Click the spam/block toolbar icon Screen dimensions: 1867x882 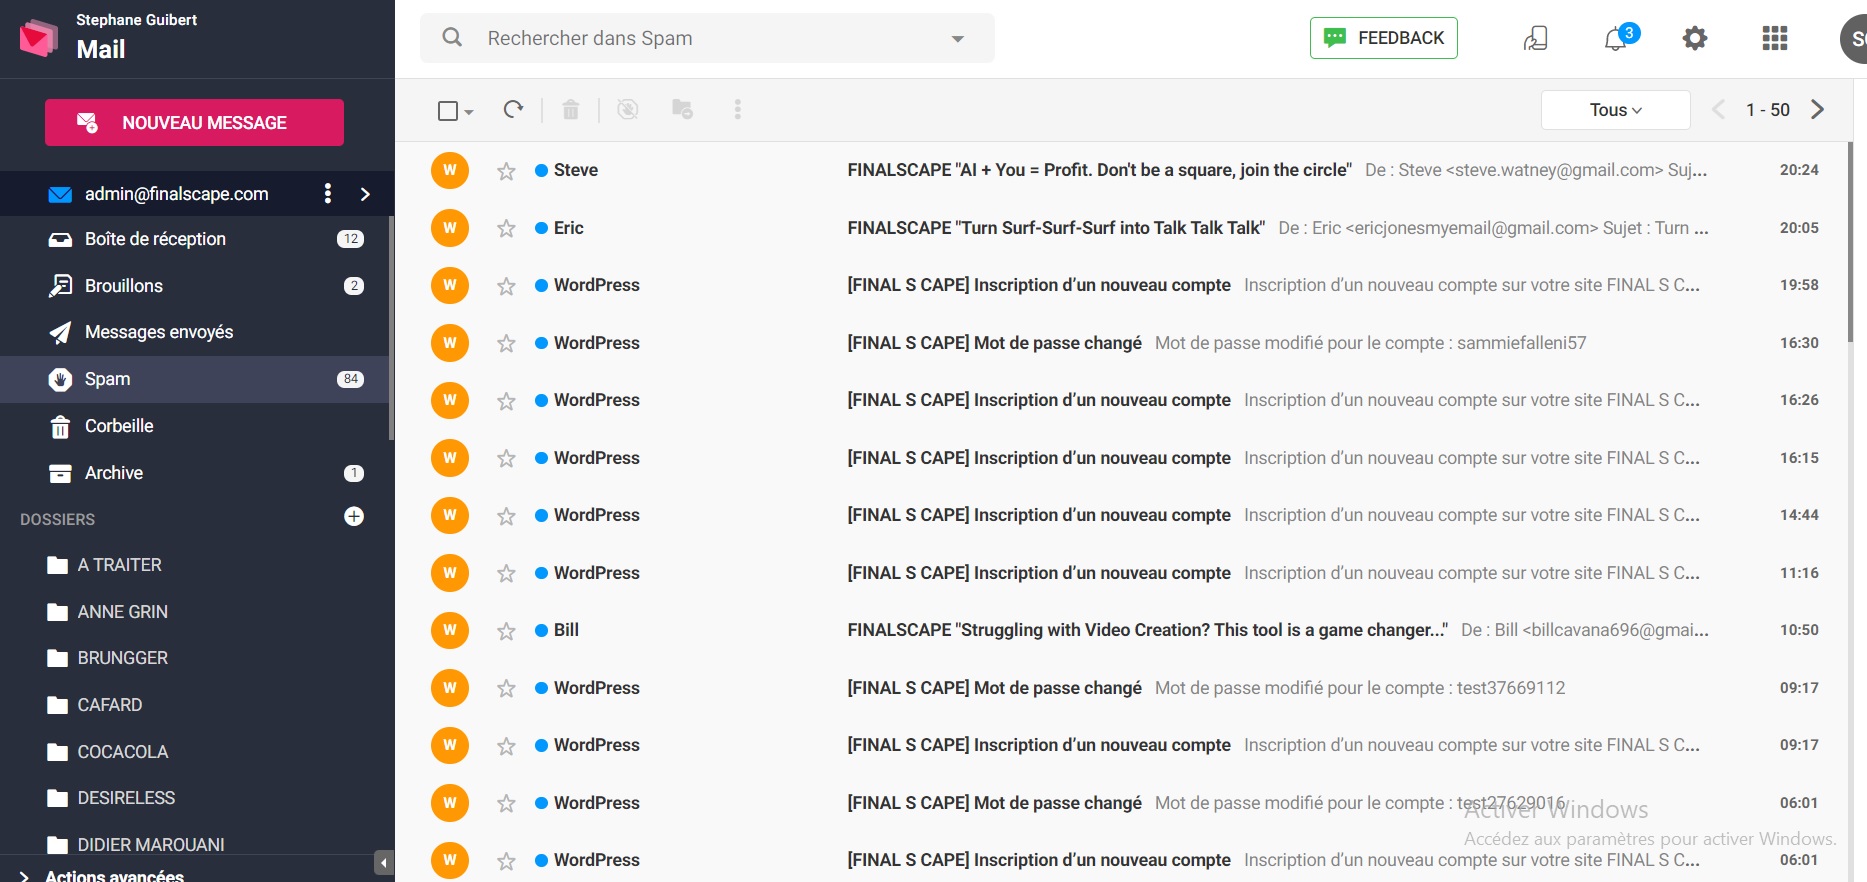(x=628, y=109)
